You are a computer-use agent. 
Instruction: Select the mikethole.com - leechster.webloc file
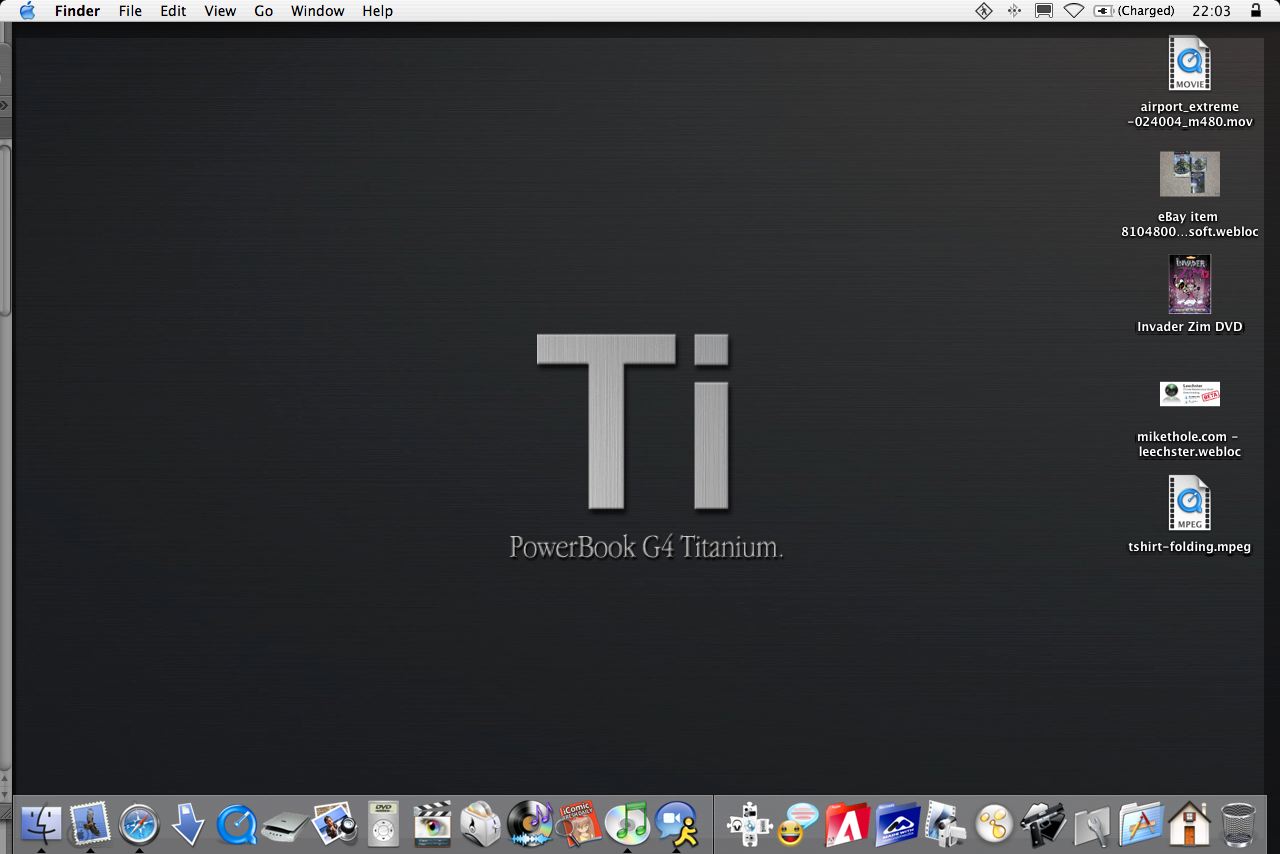coord(1190,419)
